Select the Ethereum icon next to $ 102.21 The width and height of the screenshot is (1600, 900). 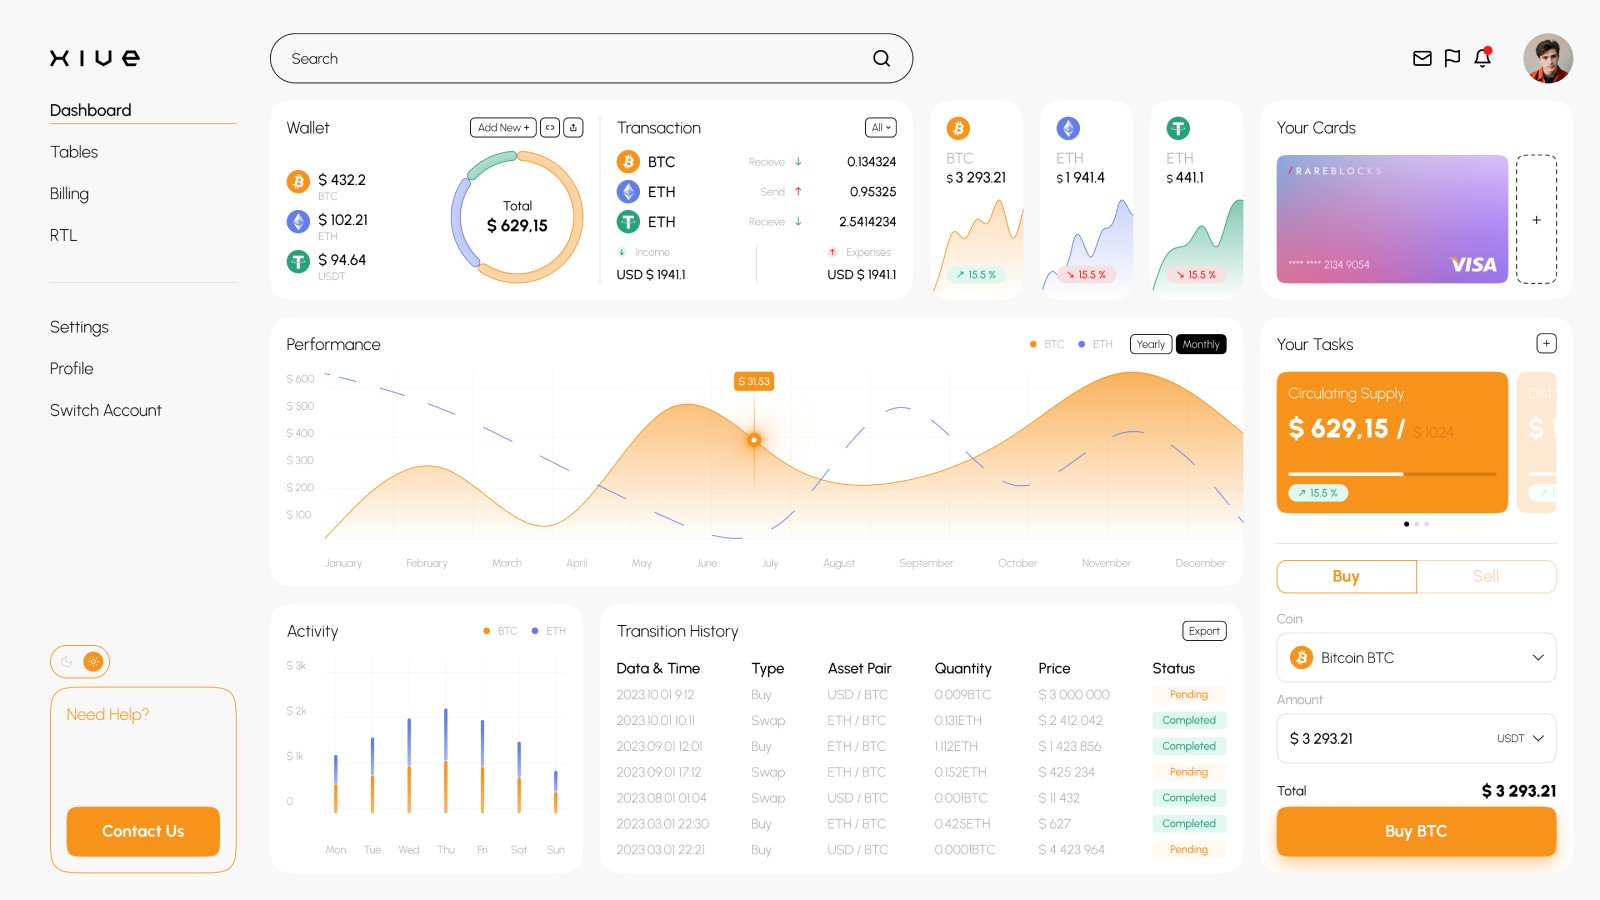pyautogui.click(x=298, y=221)
